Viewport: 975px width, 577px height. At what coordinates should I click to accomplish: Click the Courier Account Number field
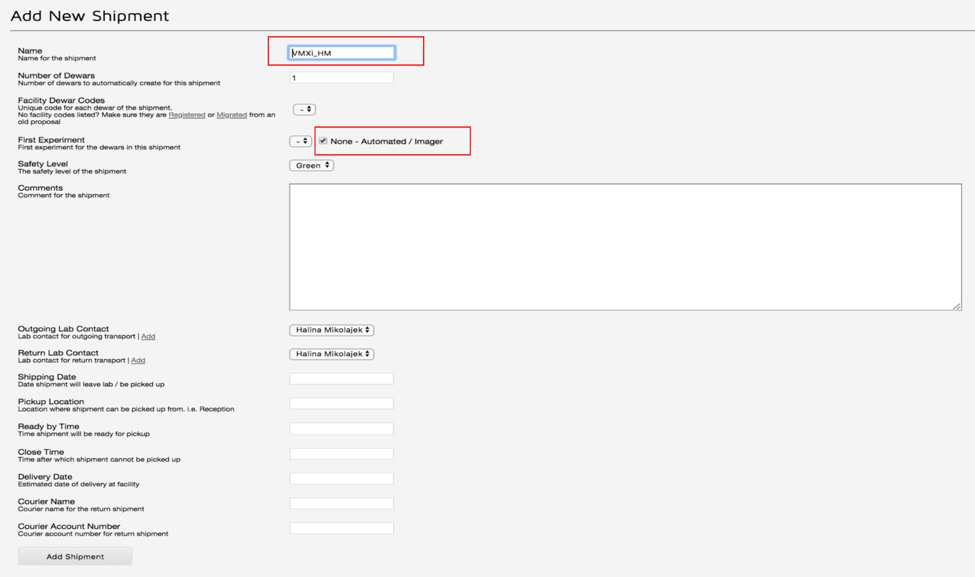340,528
